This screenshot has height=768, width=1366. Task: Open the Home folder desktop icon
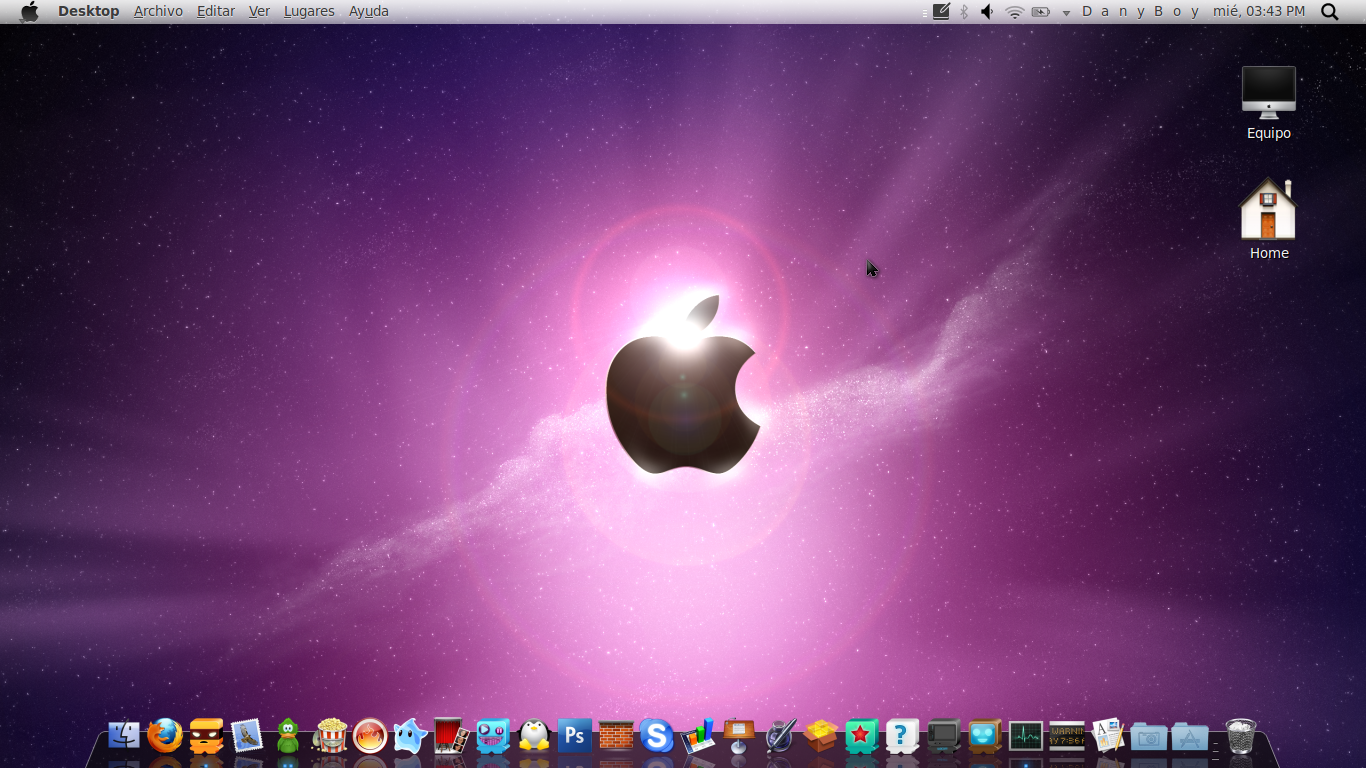(1269, 220)
